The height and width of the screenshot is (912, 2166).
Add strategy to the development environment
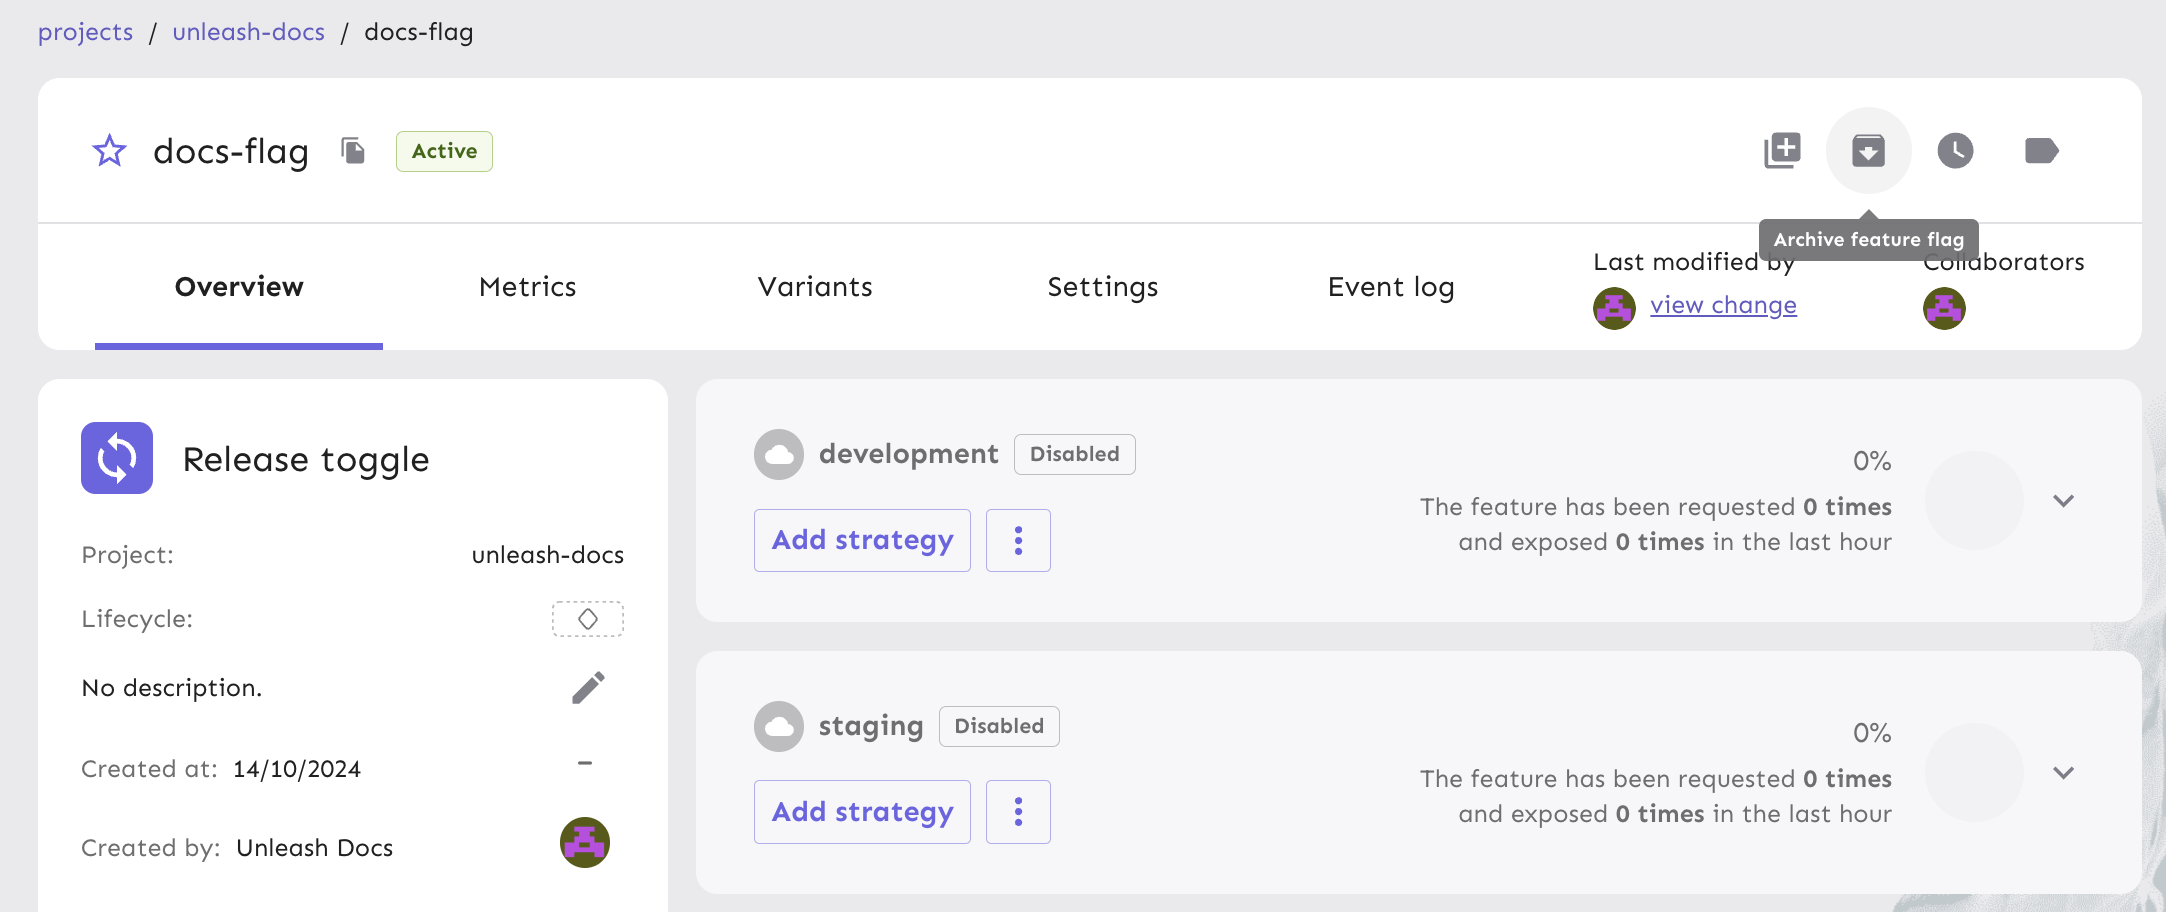tap(861, 540)
